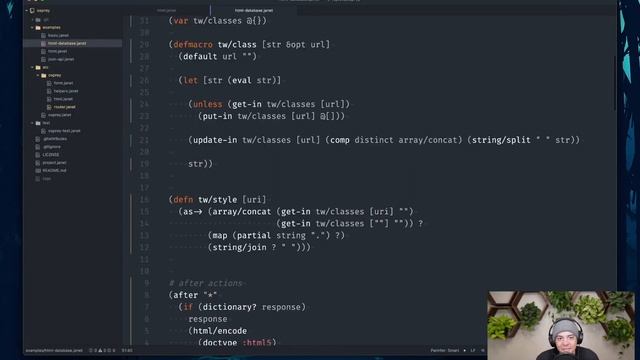Image resolution: width=640 pixels, height=360 pixels.
Task: Click the presenter webcam video overlay
Action: (x=561, y=325)
